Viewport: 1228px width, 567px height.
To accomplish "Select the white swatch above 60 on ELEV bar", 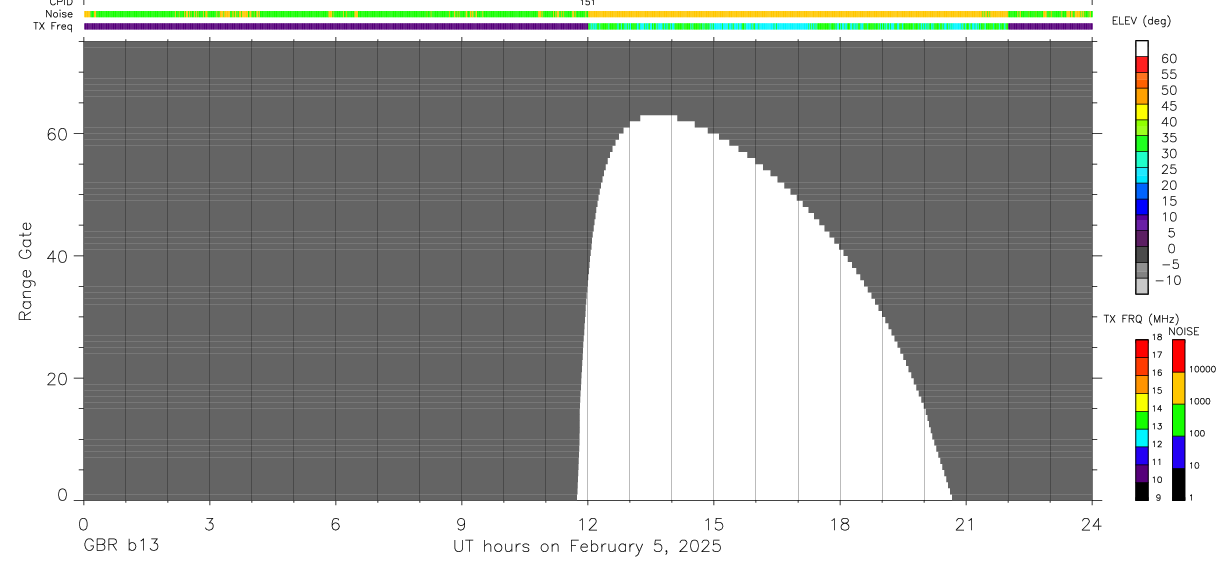I will [1142, 49].
